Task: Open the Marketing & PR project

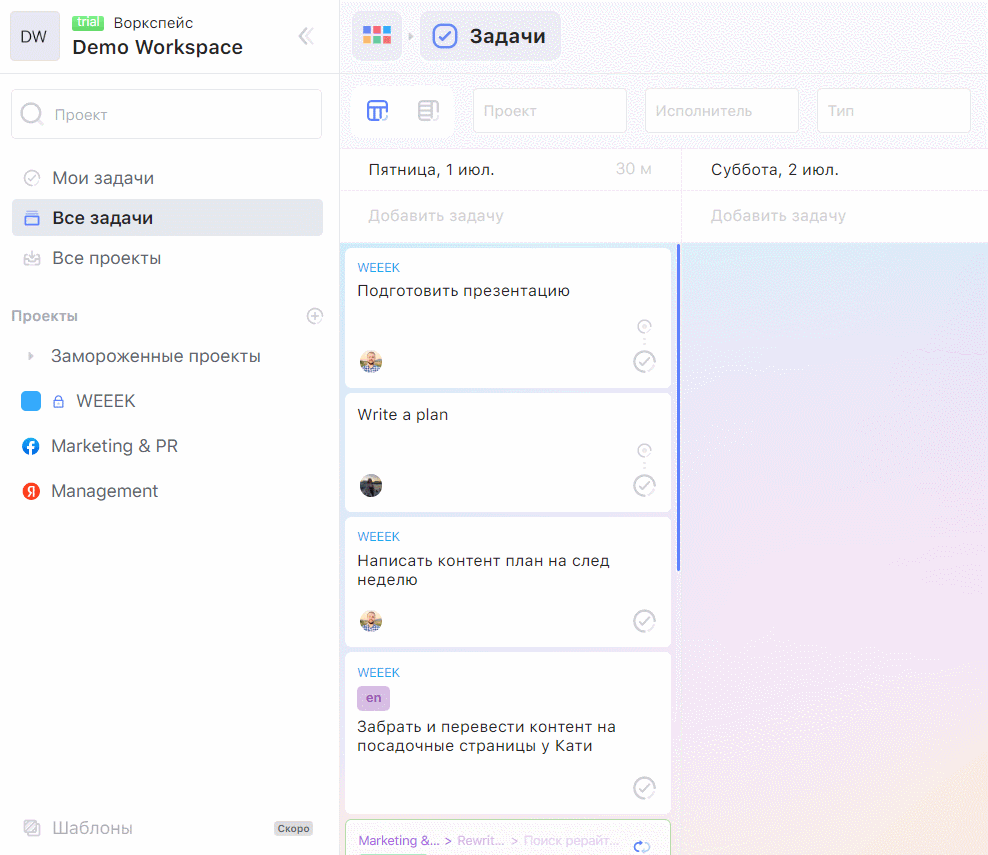Action: point(114,446)
